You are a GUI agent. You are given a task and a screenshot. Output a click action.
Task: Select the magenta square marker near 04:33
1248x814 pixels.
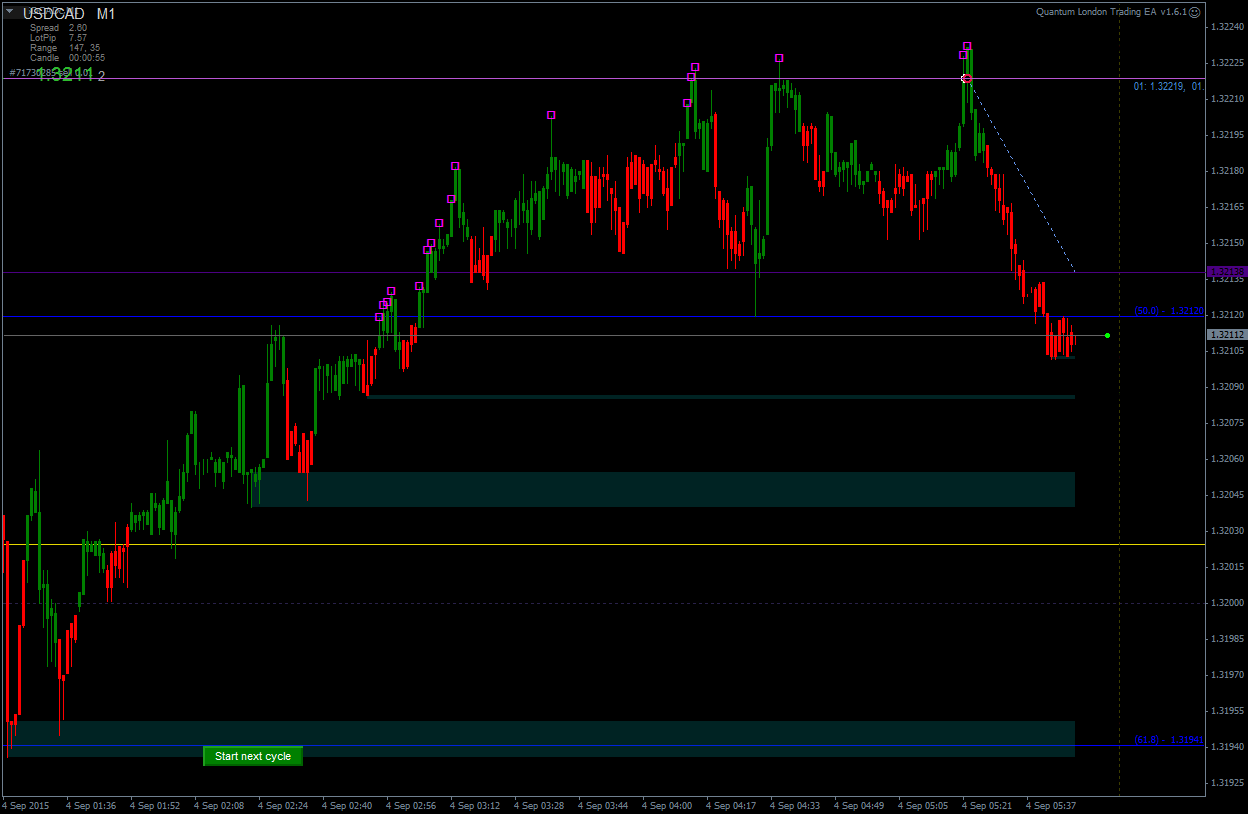(779, 58)
